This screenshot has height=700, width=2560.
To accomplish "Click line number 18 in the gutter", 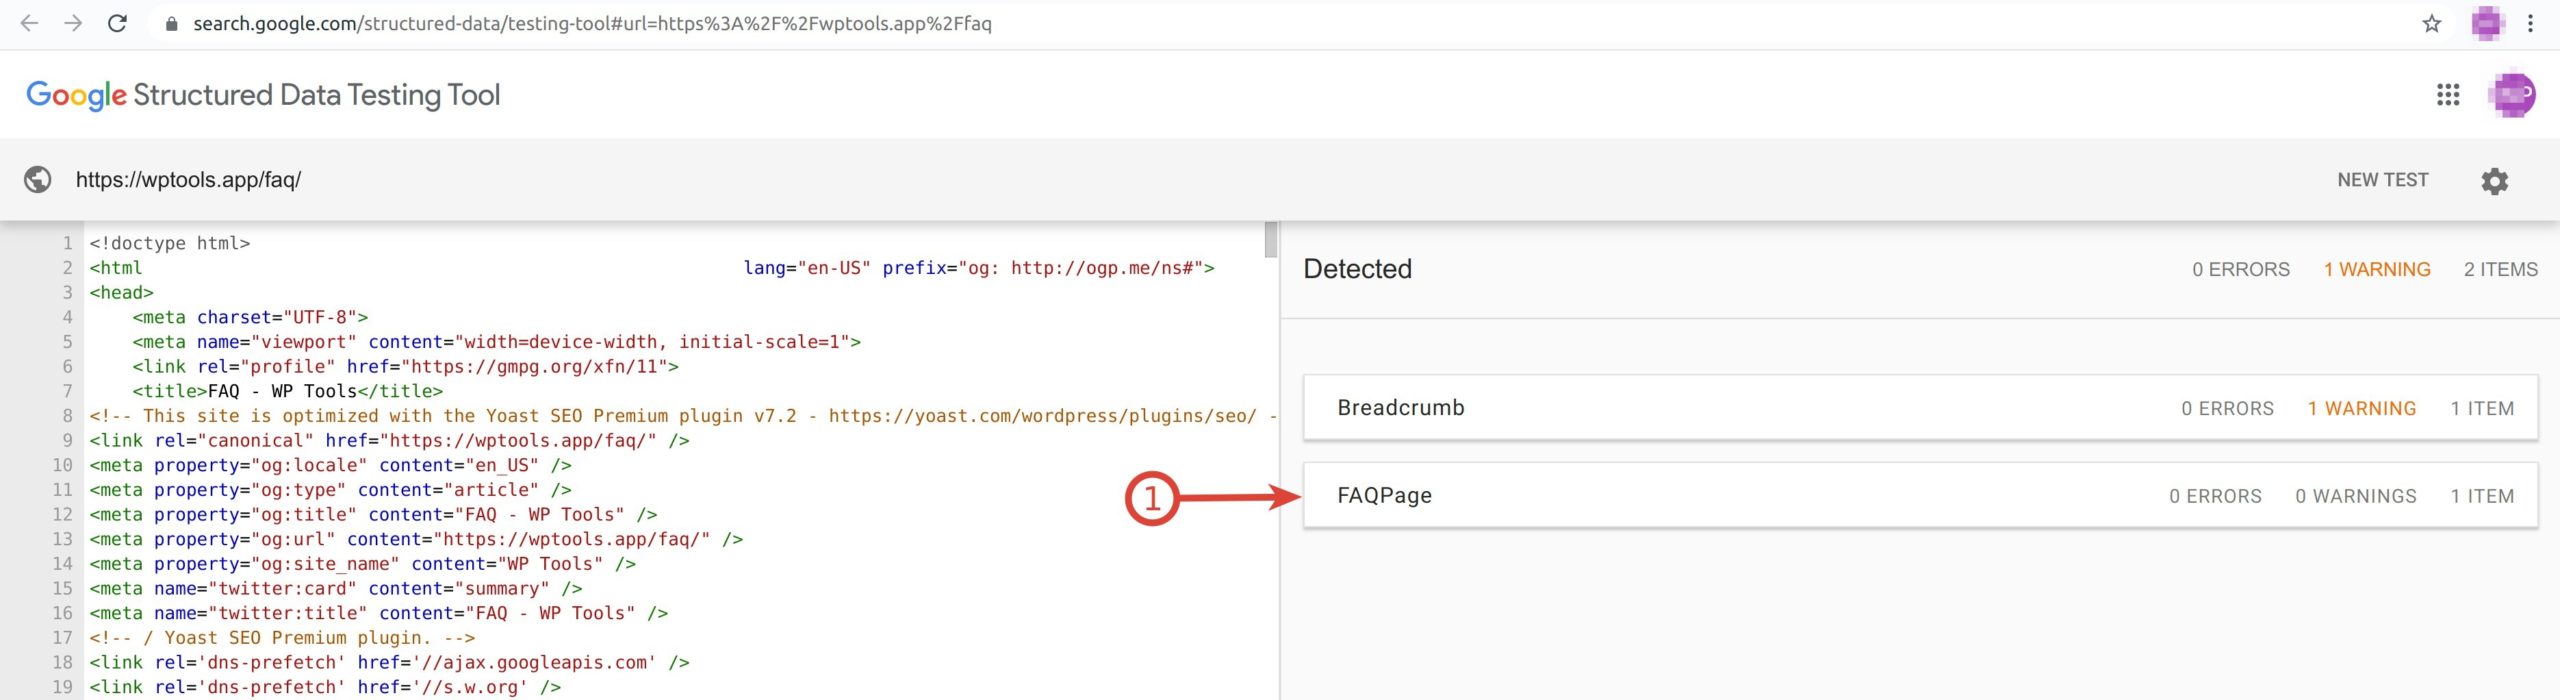I will (62, 662).
